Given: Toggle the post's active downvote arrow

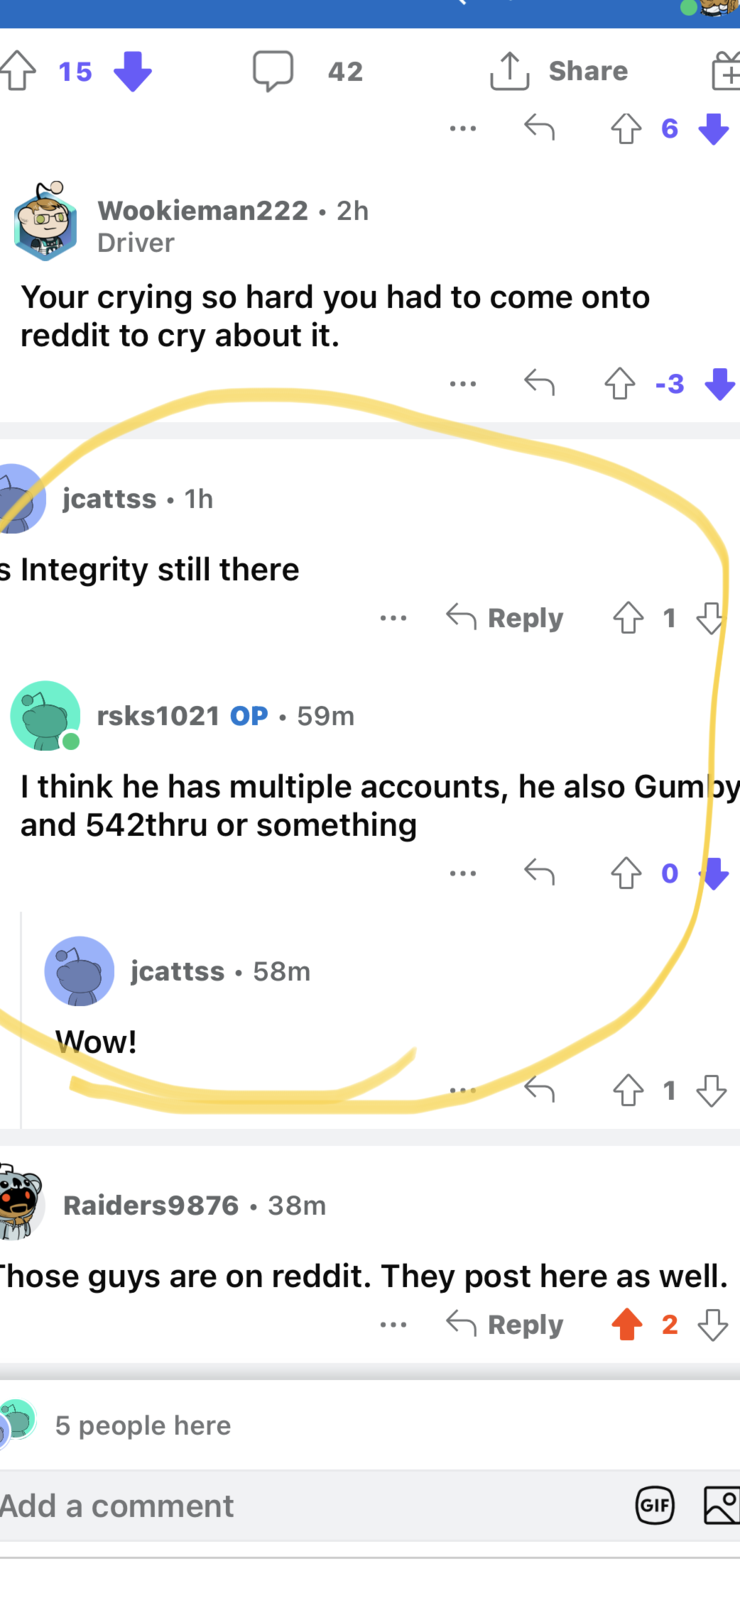Looking at the screenshot, I should pos(132,72).
